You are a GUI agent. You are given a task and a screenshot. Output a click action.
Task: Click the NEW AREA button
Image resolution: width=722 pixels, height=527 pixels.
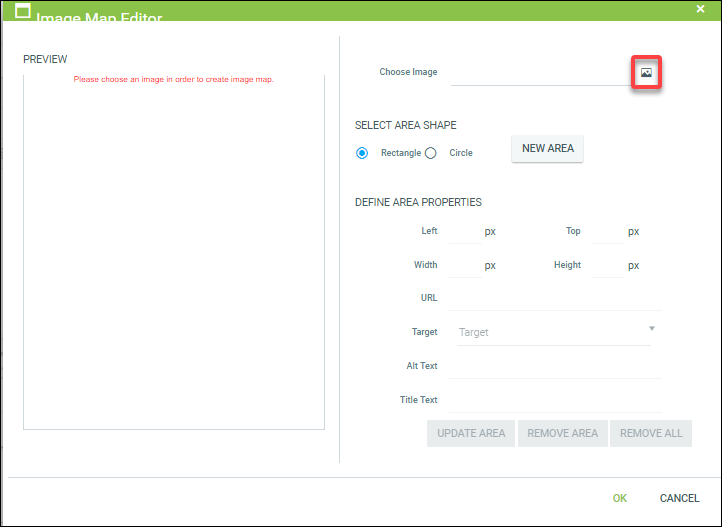[x=547, y=149]
